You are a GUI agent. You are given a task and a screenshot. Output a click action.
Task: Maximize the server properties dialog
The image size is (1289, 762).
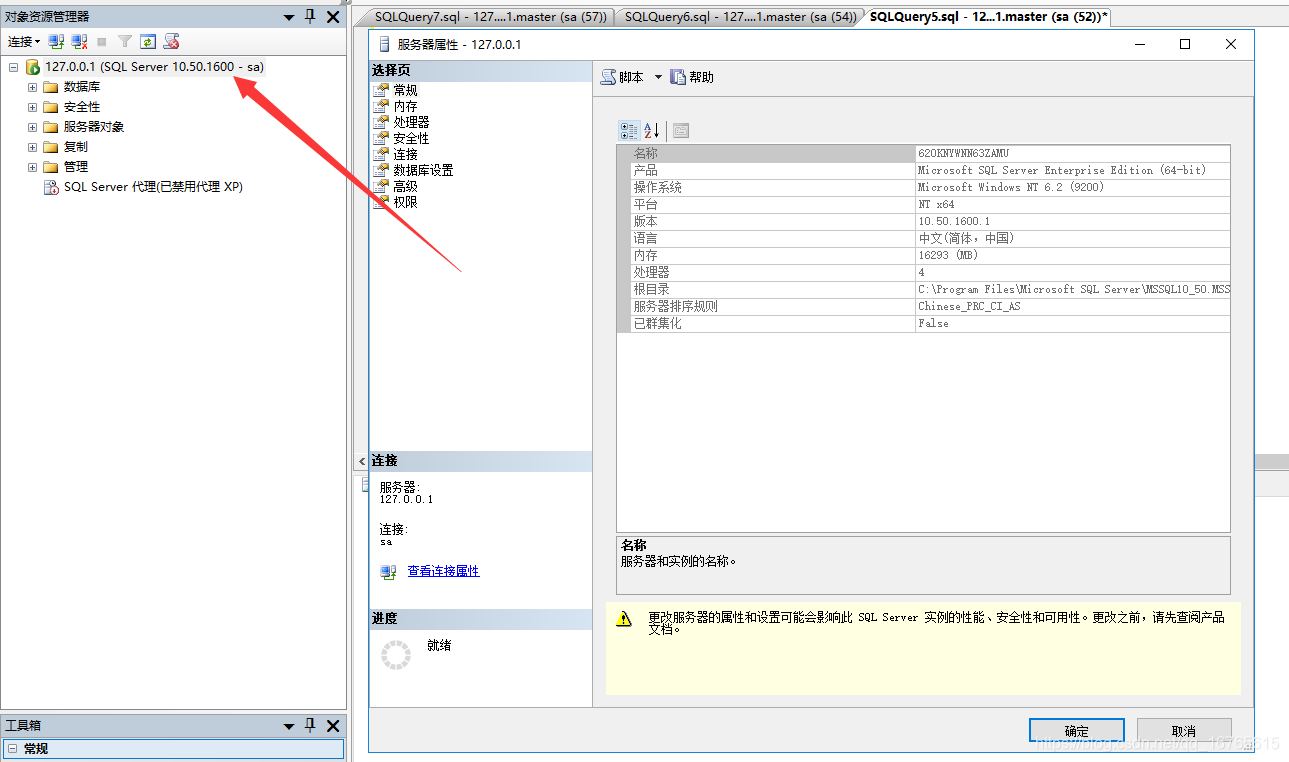point(1185,44)
